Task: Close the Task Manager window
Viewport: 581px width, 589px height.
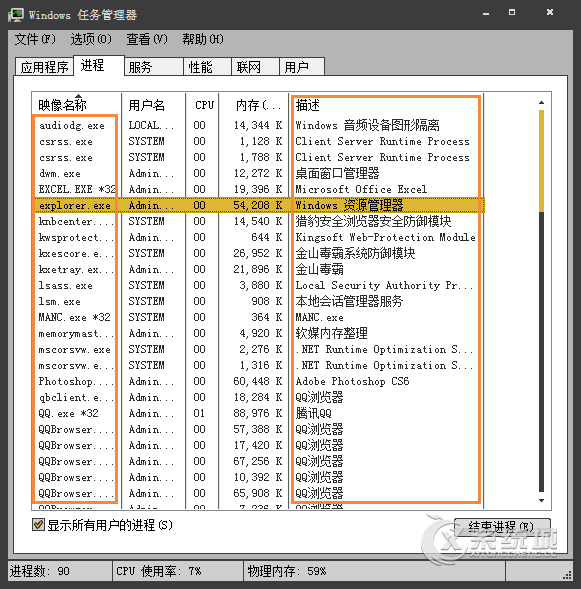Action: coord(550,12)
